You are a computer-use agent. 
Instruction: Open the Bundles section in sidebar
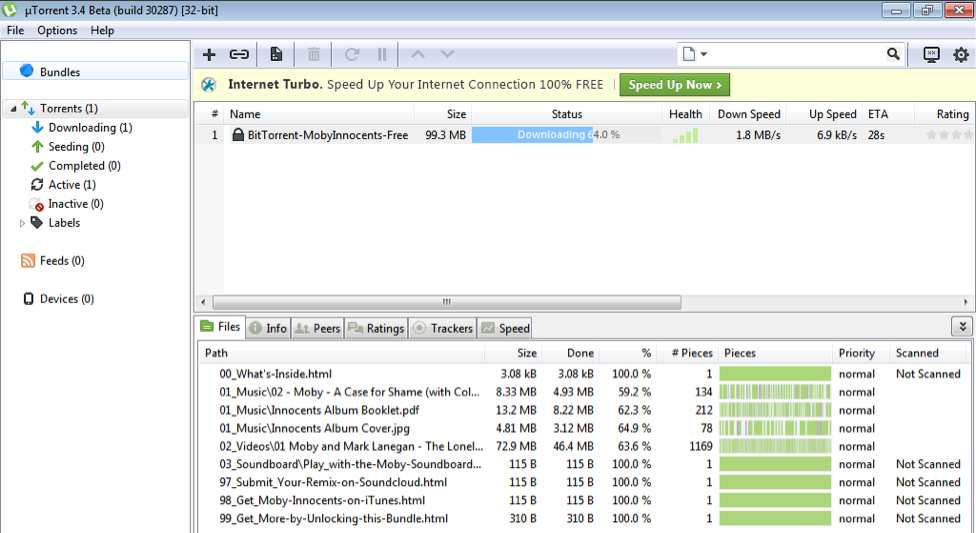[59, 72]
